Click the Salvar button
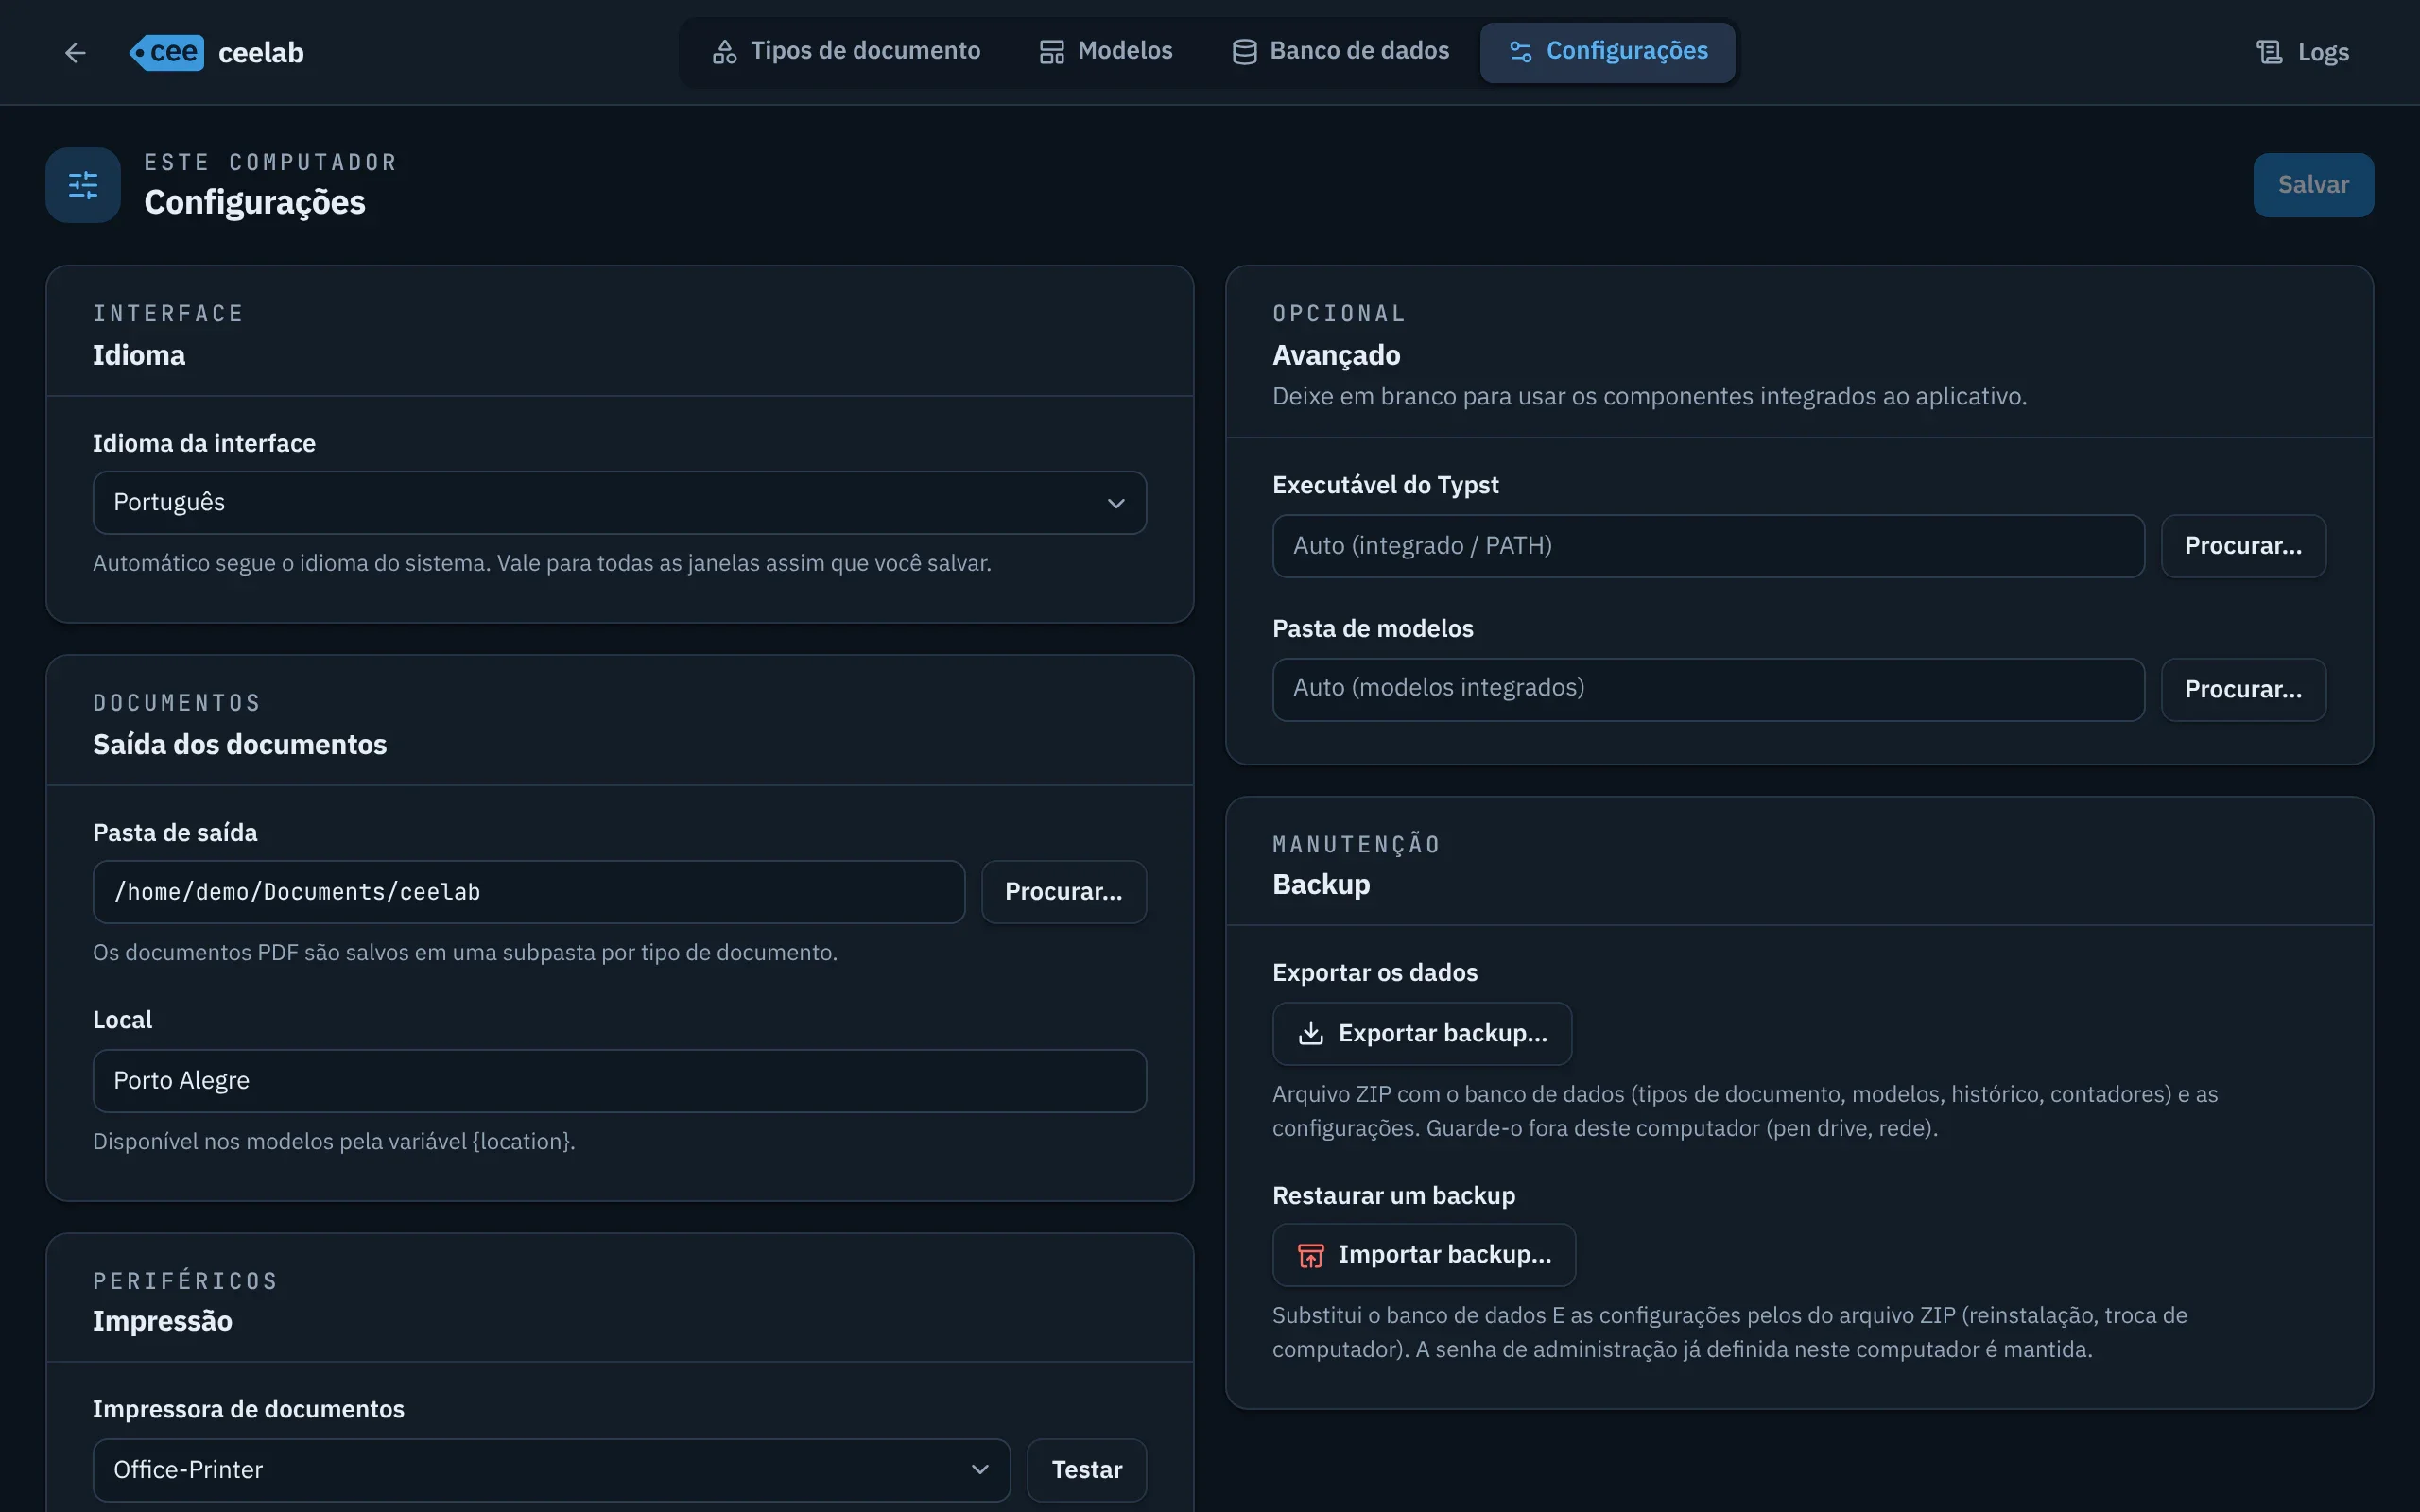 tap(2313, 185)
